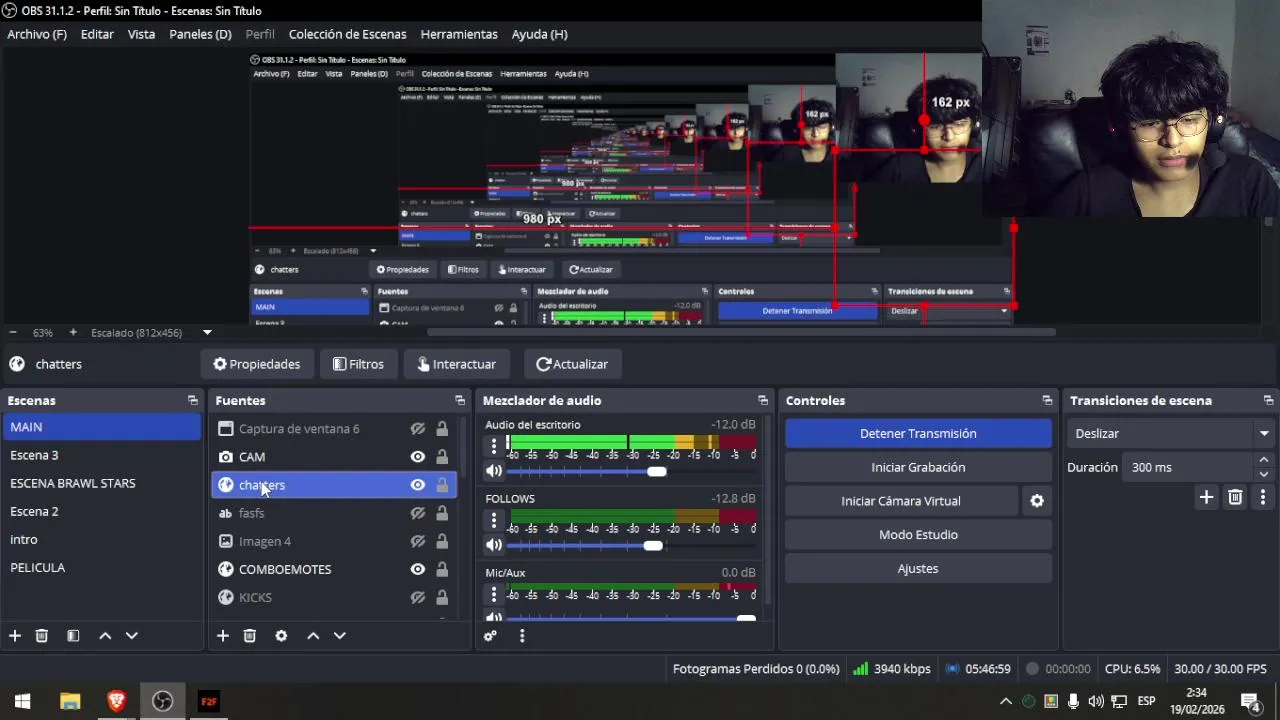Remove scene transition with trash icon

tap(1235, 497)
